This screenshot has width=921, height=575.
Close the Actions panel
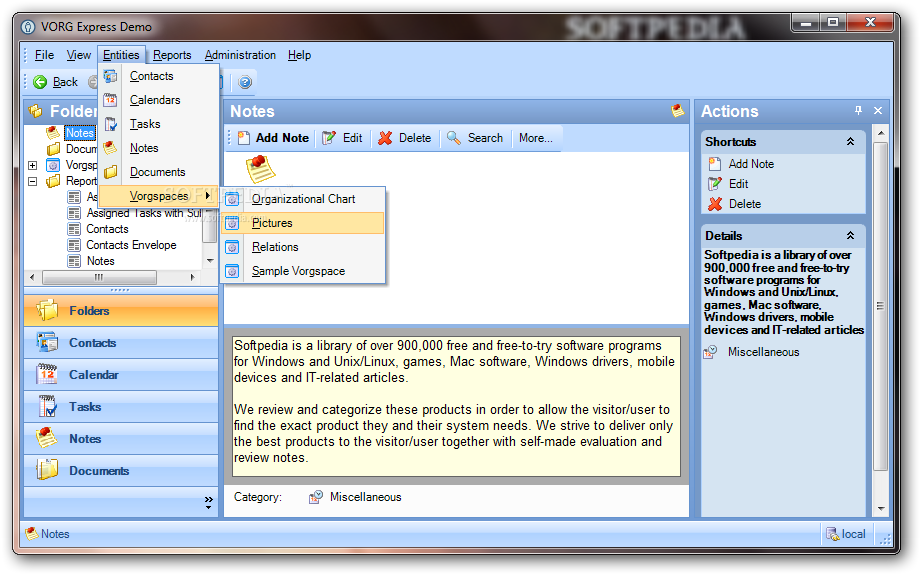878,110
